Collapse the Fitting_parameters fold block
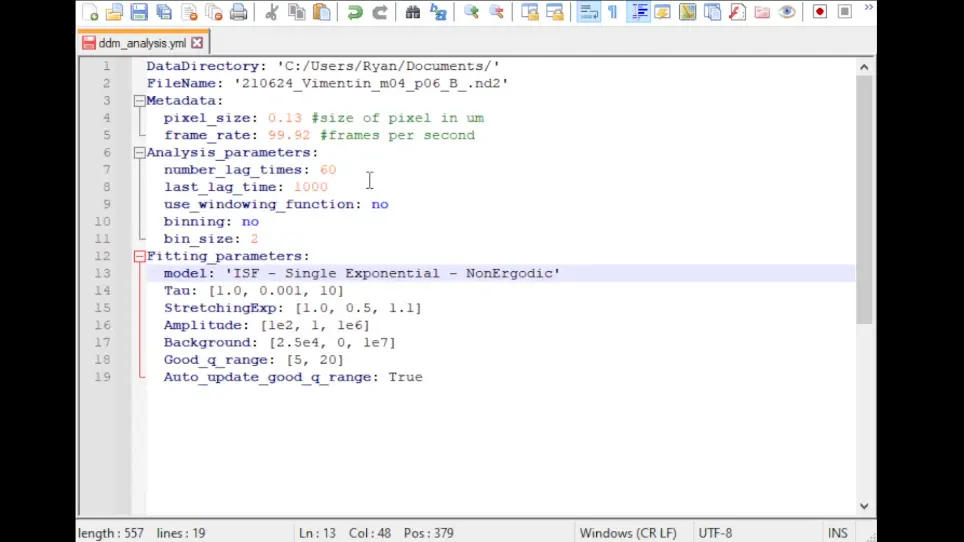 [x=140, y=256]
